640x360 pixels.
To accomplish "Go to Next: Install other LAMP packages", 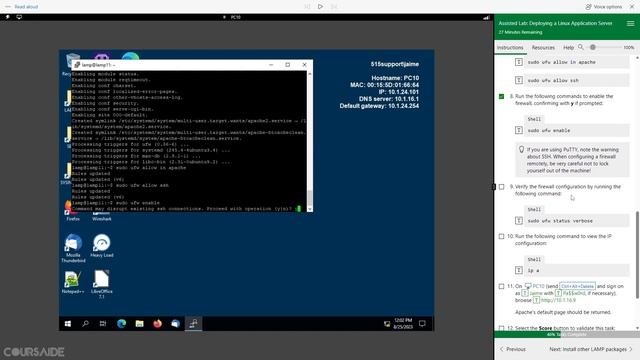I will pos(590,349).
